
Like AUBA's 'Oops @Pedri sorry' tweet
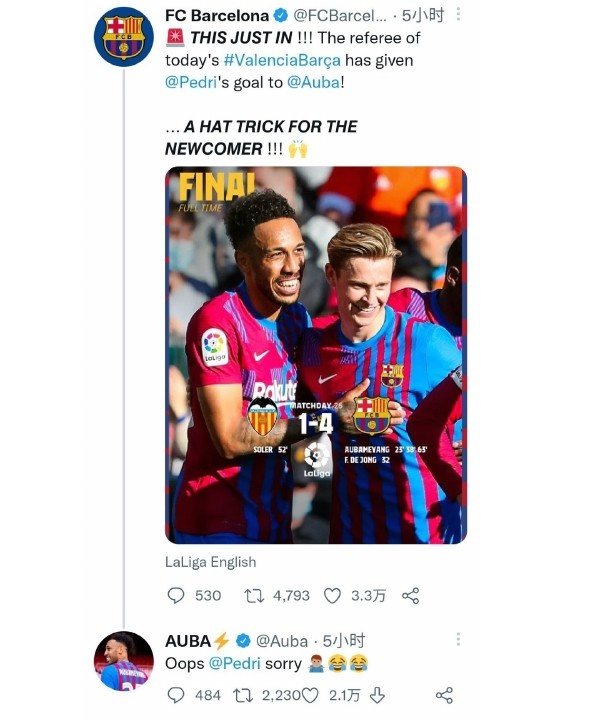(311, 695)
